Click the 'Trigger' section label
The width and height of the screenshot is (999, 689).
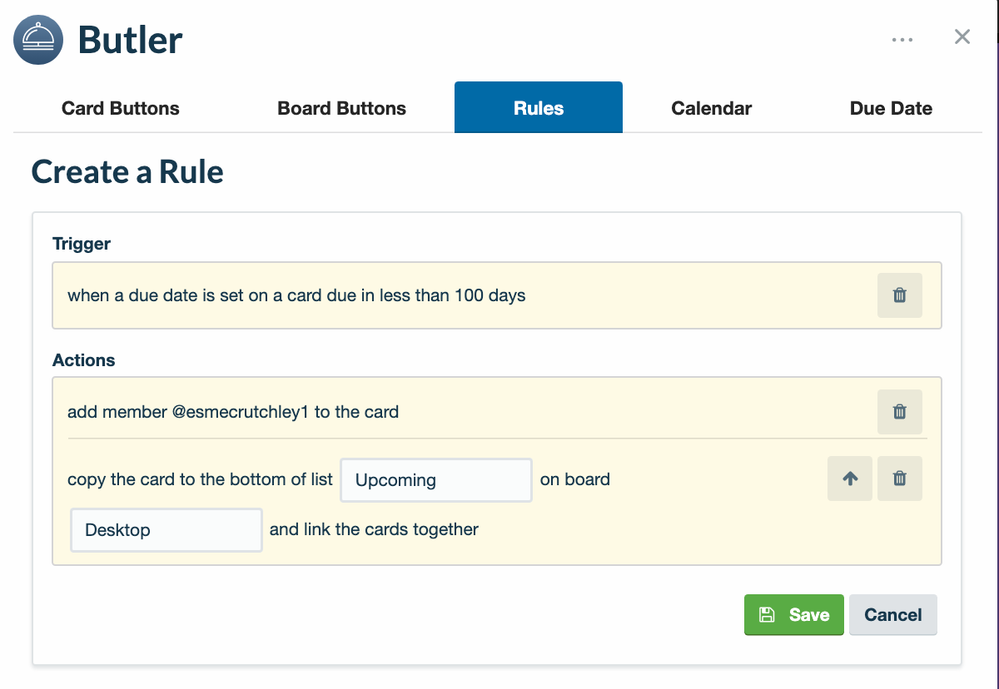coord(82,243)
